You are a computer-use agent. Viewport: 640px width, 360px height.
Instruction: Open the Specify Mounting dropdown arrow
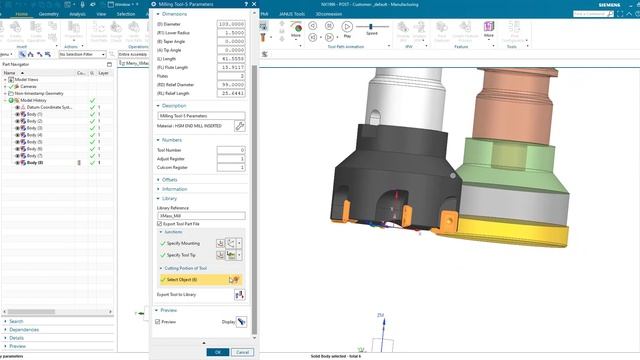[239, 243]
